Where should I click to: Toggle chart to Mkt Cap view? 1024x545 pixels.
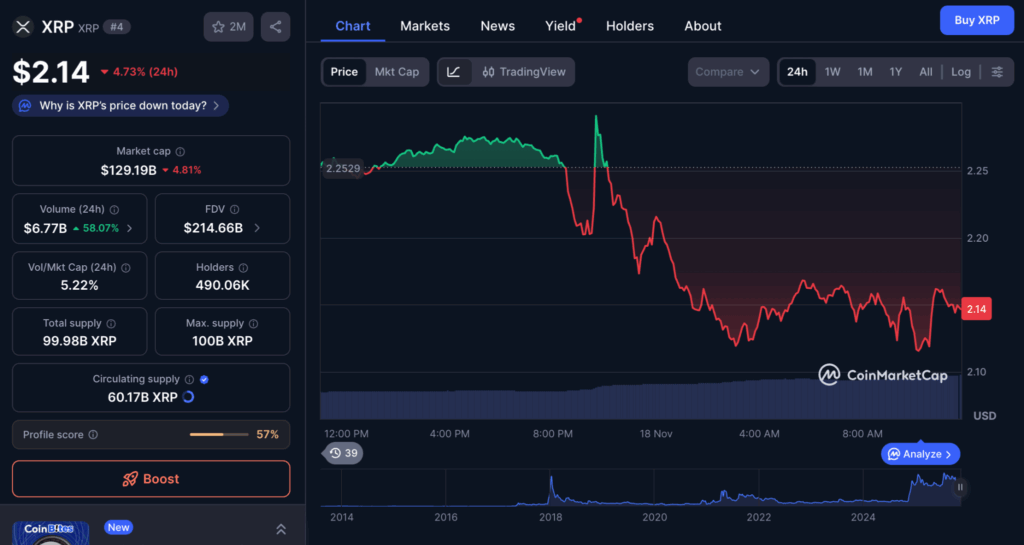[397, 72]
